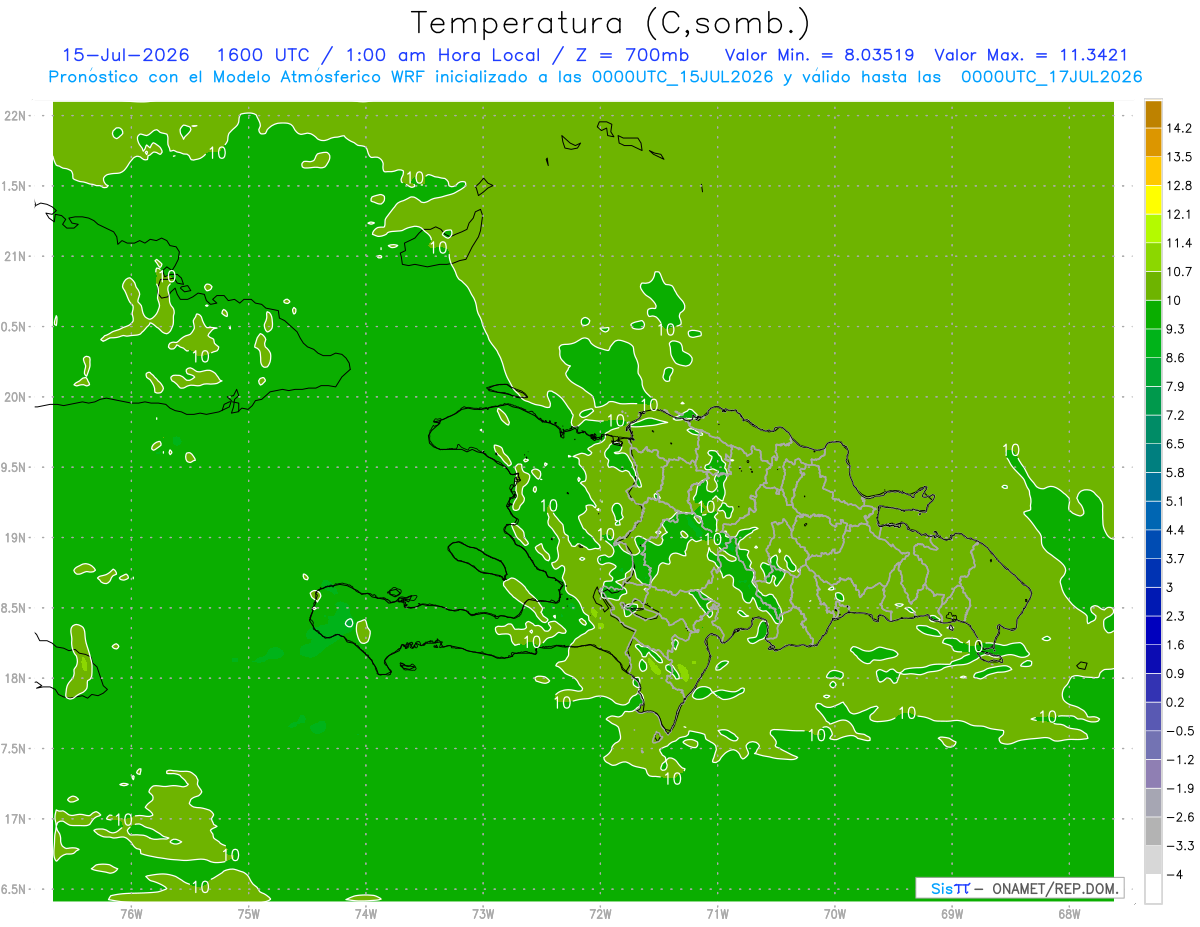Click the "5.1" colorbar label
The height and width of the screenshot is (927, 1200).
(x=1175, y=501)
